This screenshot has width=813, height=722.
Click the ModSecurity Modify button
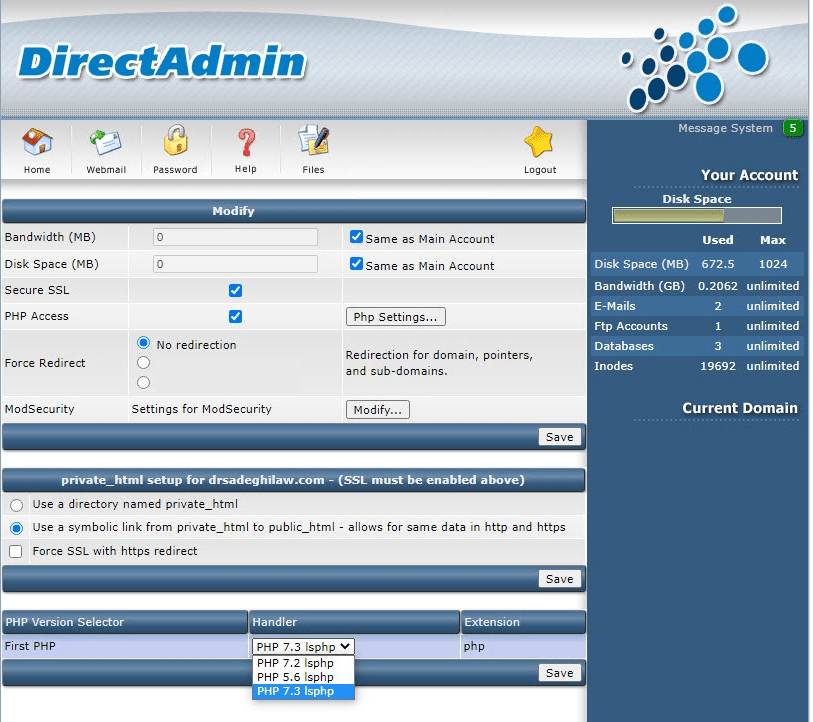tap(377, 410)
